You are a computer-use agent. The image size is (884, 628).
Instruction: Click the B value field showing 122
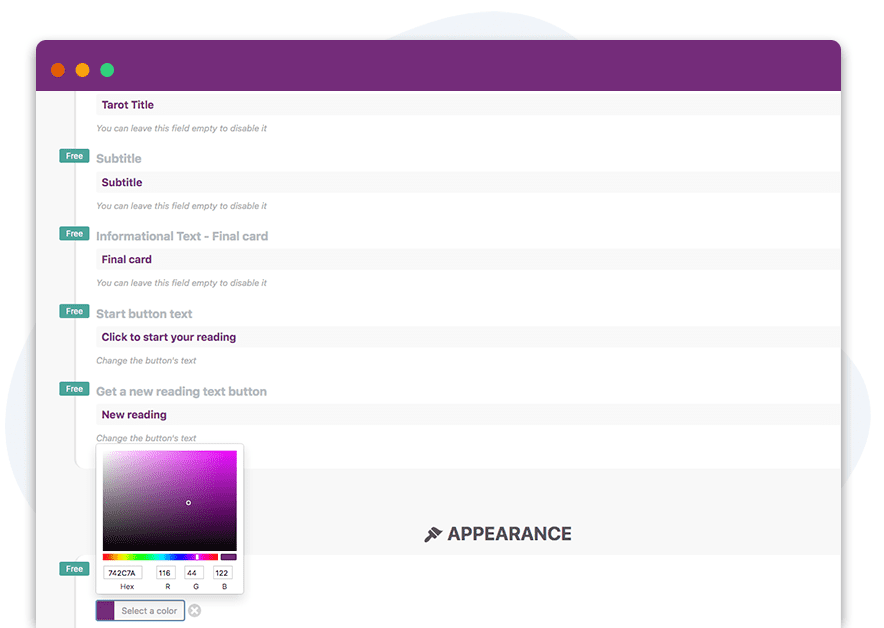coord(222,573)
